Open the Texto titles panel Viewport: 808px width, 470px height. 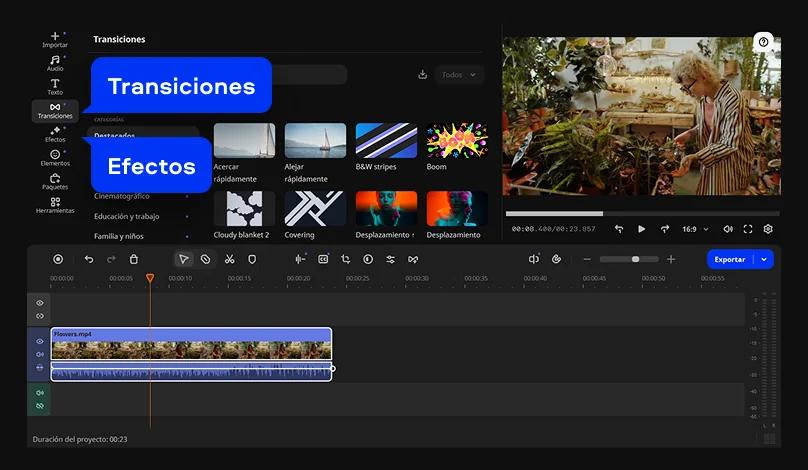[x=55, y=87]
